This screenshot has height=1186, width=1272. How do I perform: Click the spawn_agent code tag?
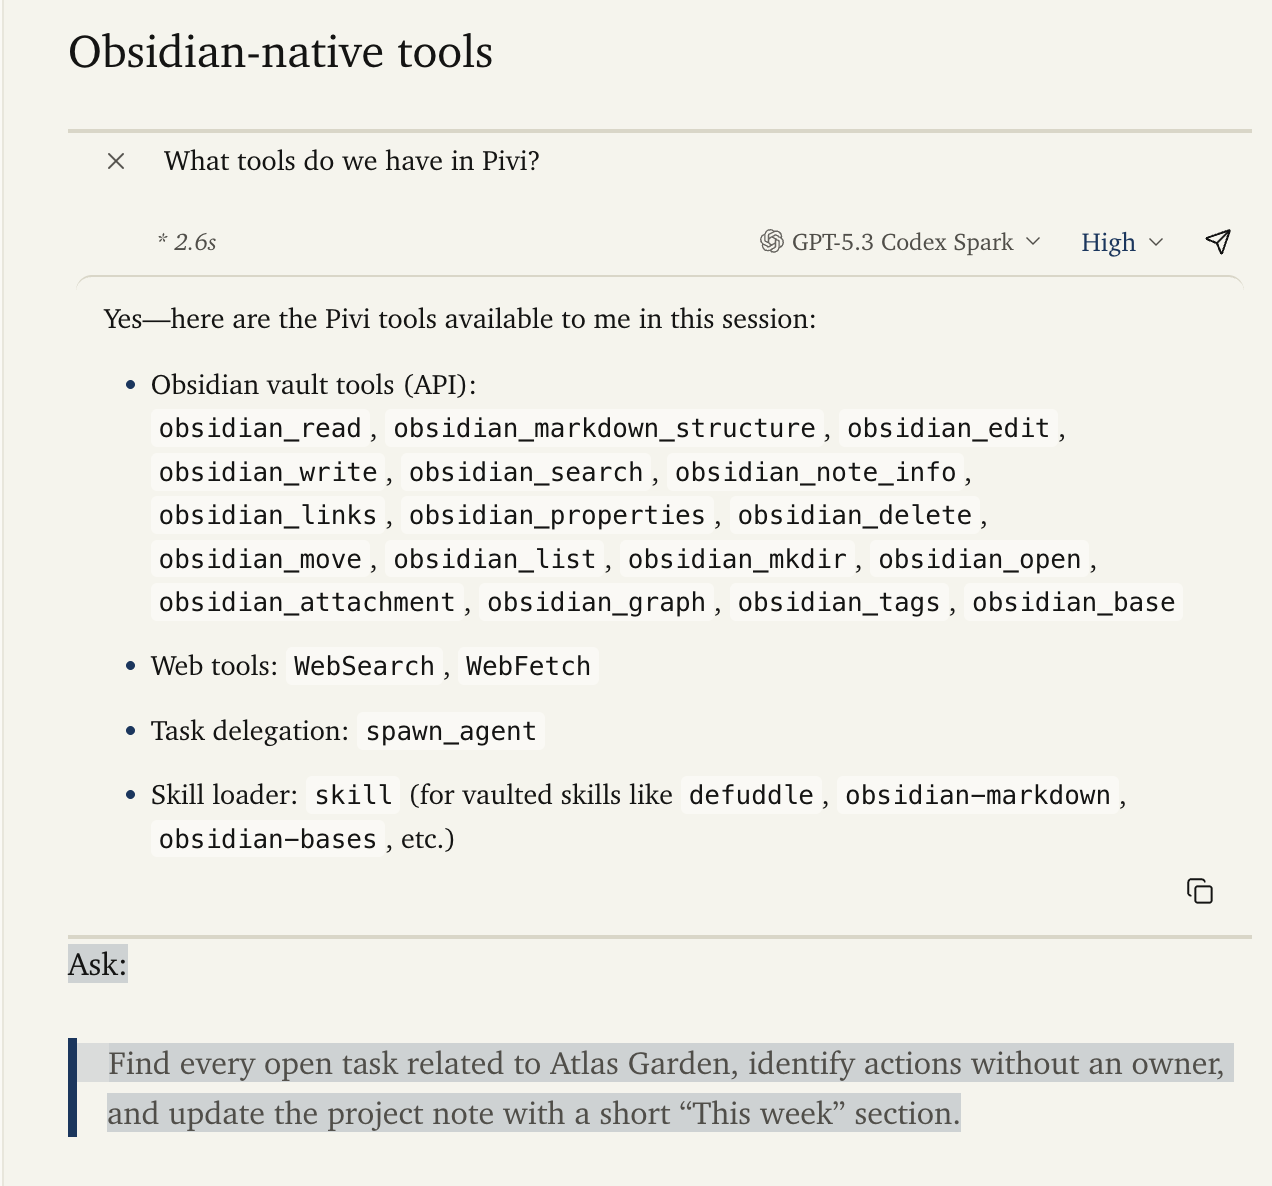(x=450, y=731)
